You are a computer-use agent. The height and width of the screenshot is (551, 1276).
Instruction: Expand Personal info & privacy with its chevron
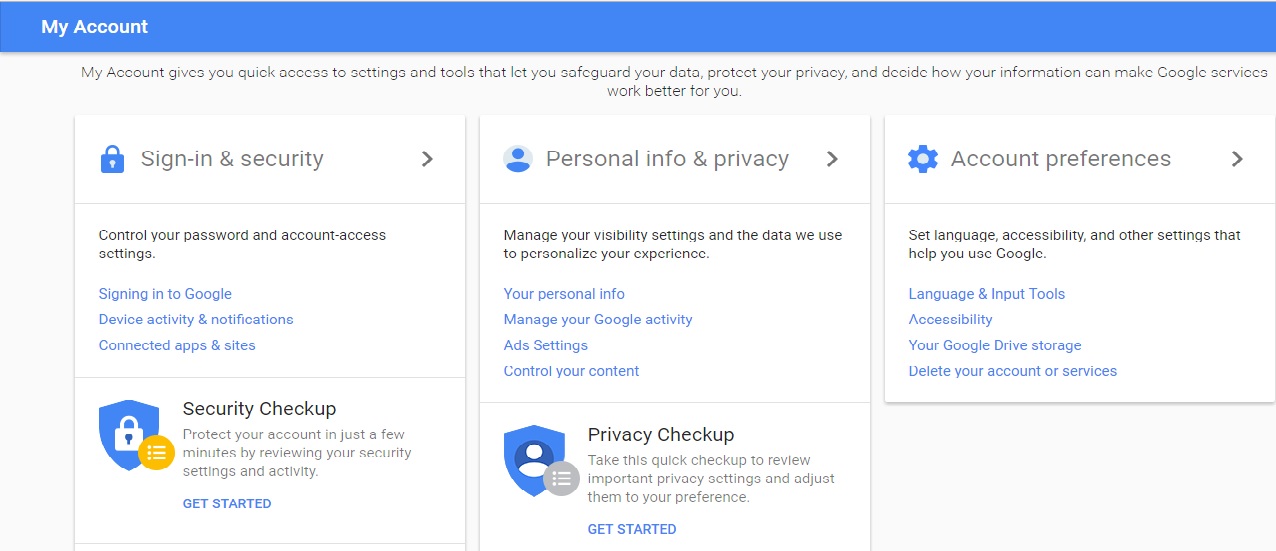click(832, 159)
